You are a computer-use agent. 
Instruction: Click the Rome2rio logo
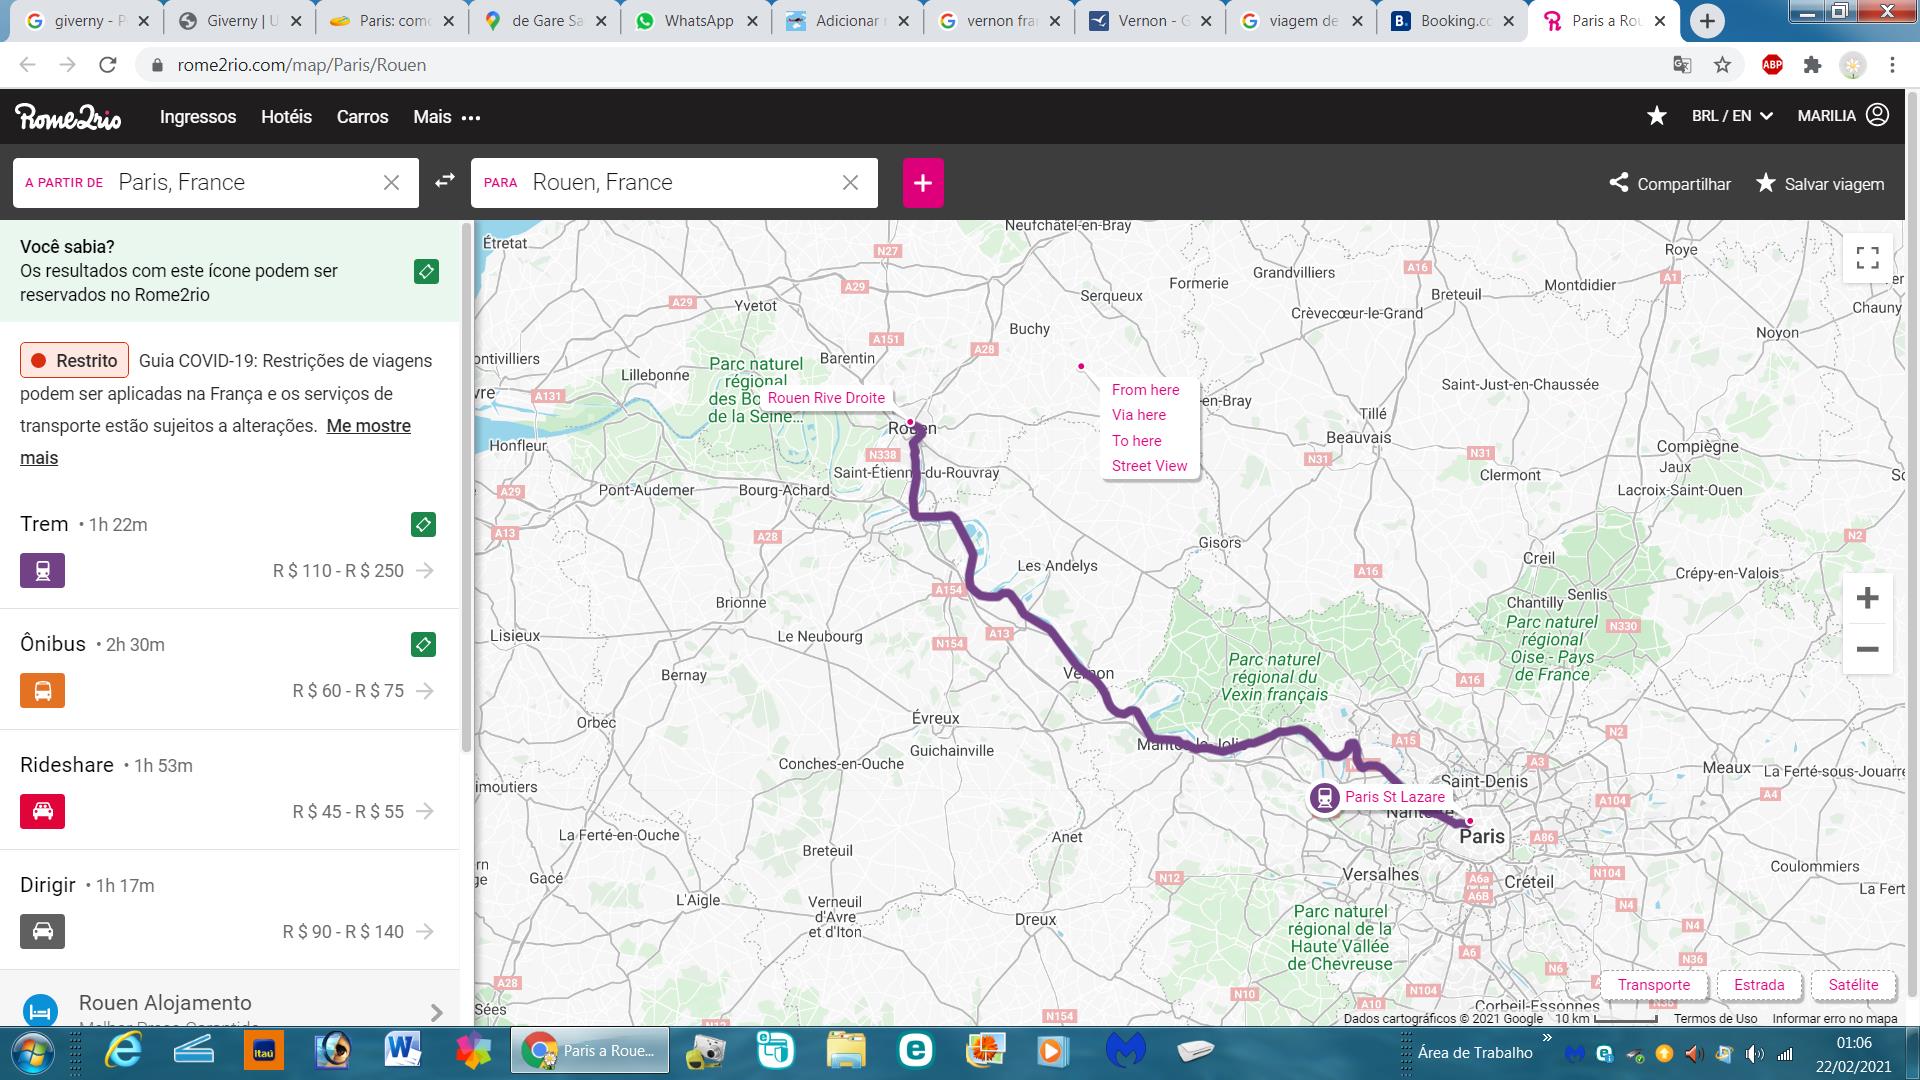tap(68, 117)
